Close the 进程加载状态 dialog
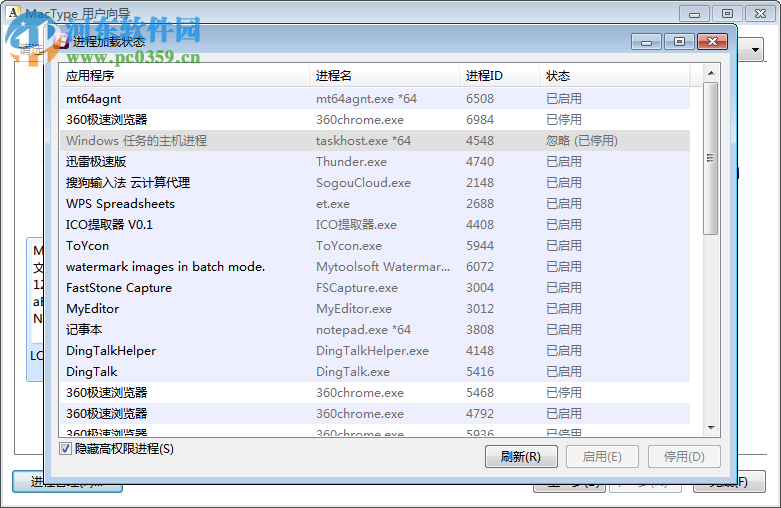 coord(712,42)
